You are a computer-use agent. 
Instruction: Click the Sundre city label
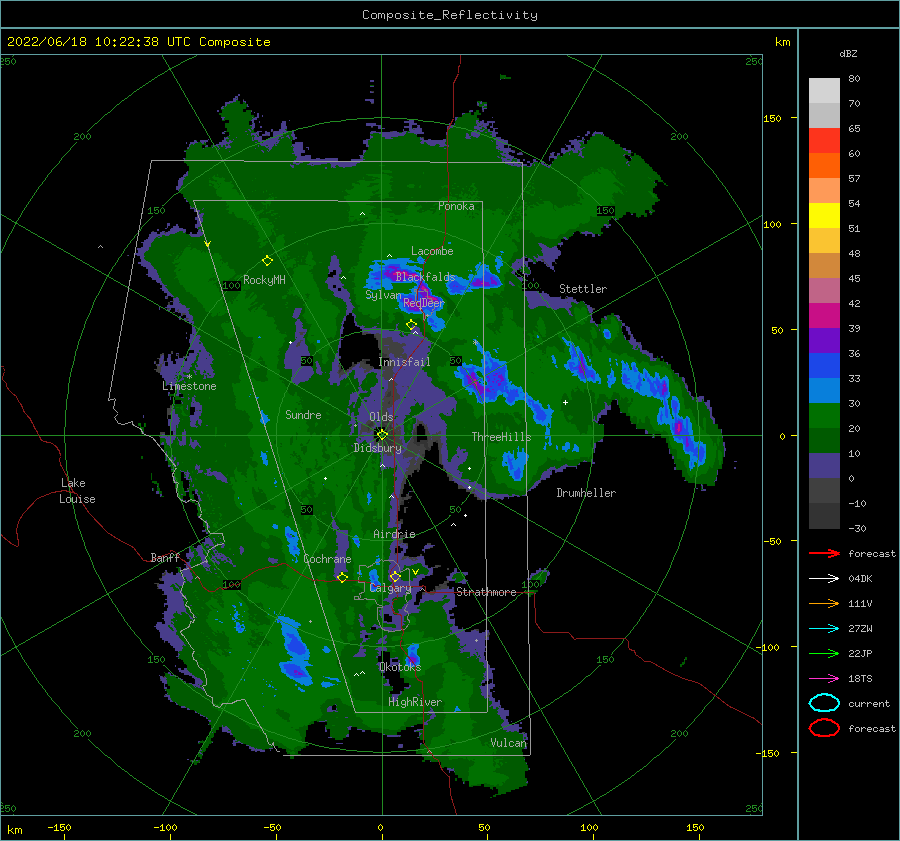pyautogui.click(x=303, y=414)
